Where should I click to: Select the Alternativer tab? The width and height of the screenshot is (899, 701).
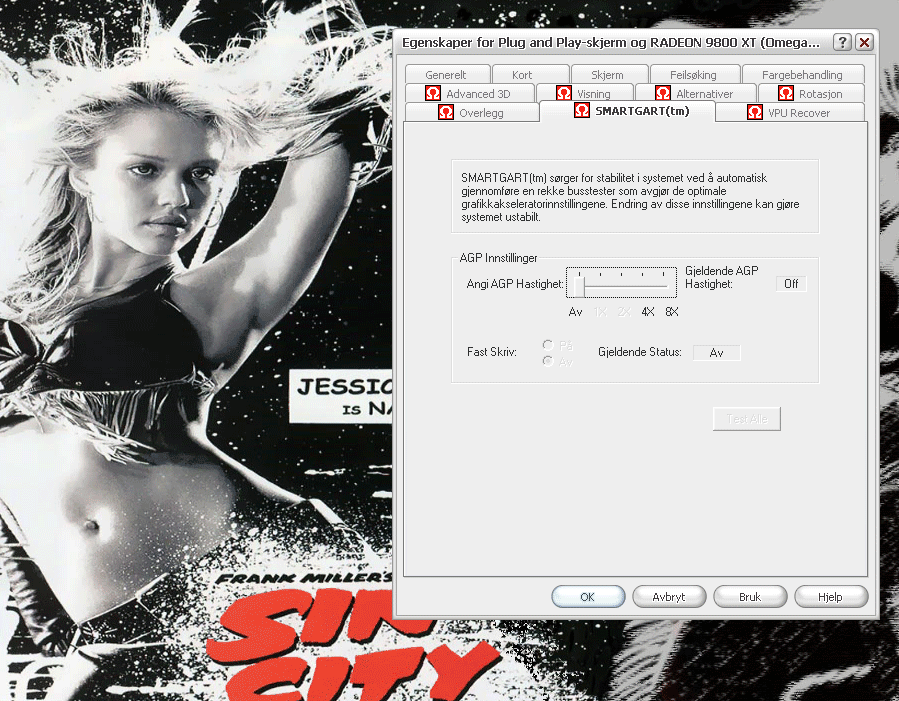tap(695, 93)
